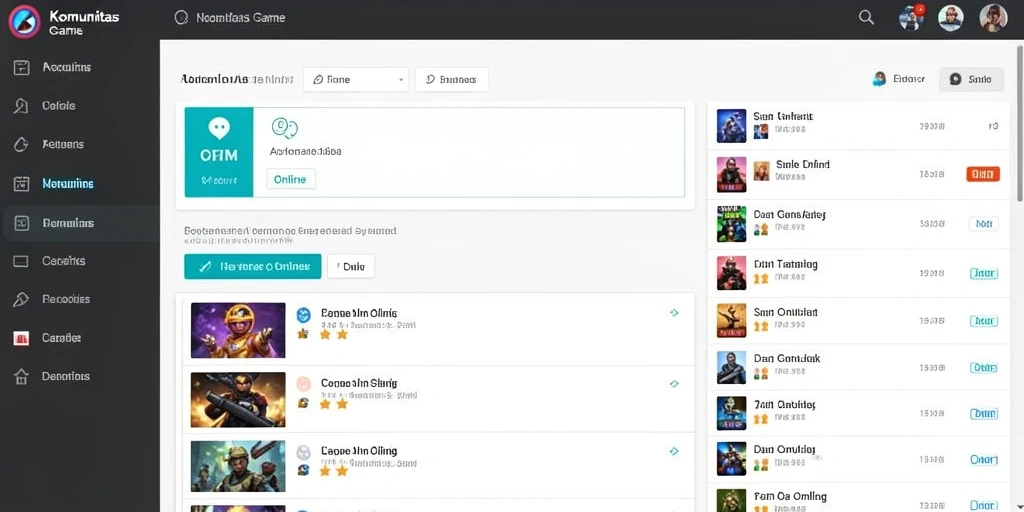Click the diamond icon on the 'Eaone Mn Olinis' row
Viewport: 1024px width, 512px height.
[x=674, y=313]
